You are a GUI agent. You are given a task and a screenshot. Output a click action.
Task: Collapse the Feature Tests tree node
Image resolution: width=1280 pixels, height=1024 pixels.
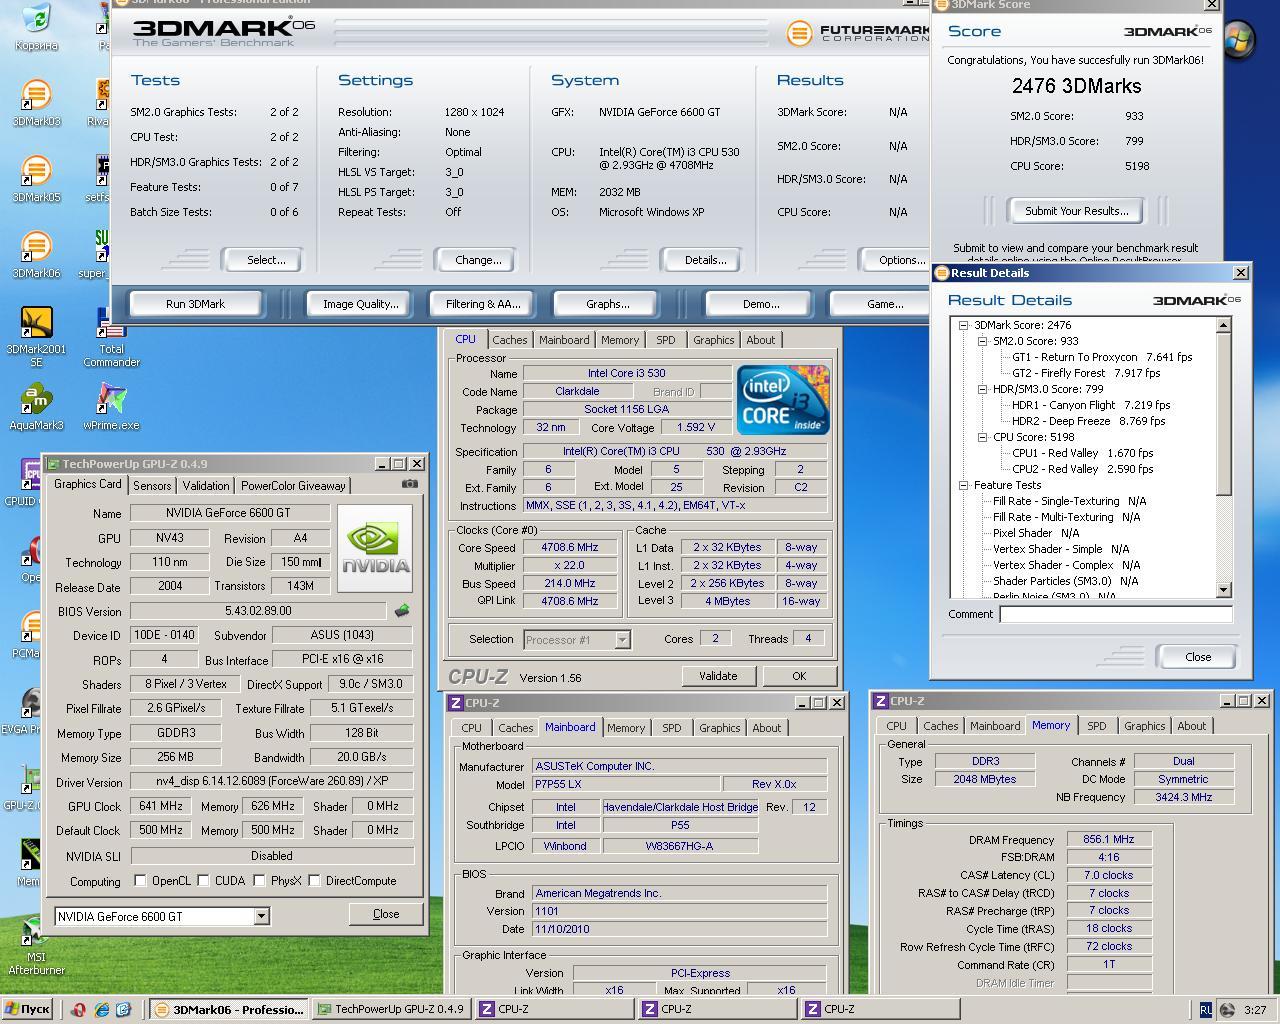(964, 485)
